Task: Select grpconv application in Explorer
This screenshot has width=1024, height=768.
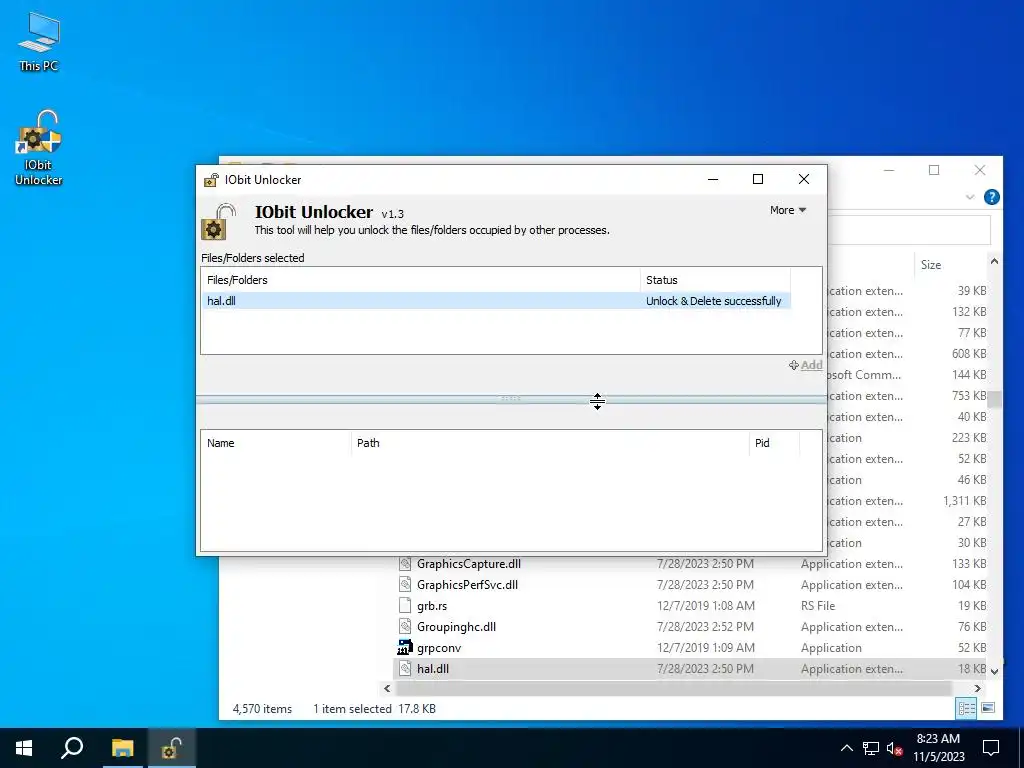Action: tap(439, 648)
